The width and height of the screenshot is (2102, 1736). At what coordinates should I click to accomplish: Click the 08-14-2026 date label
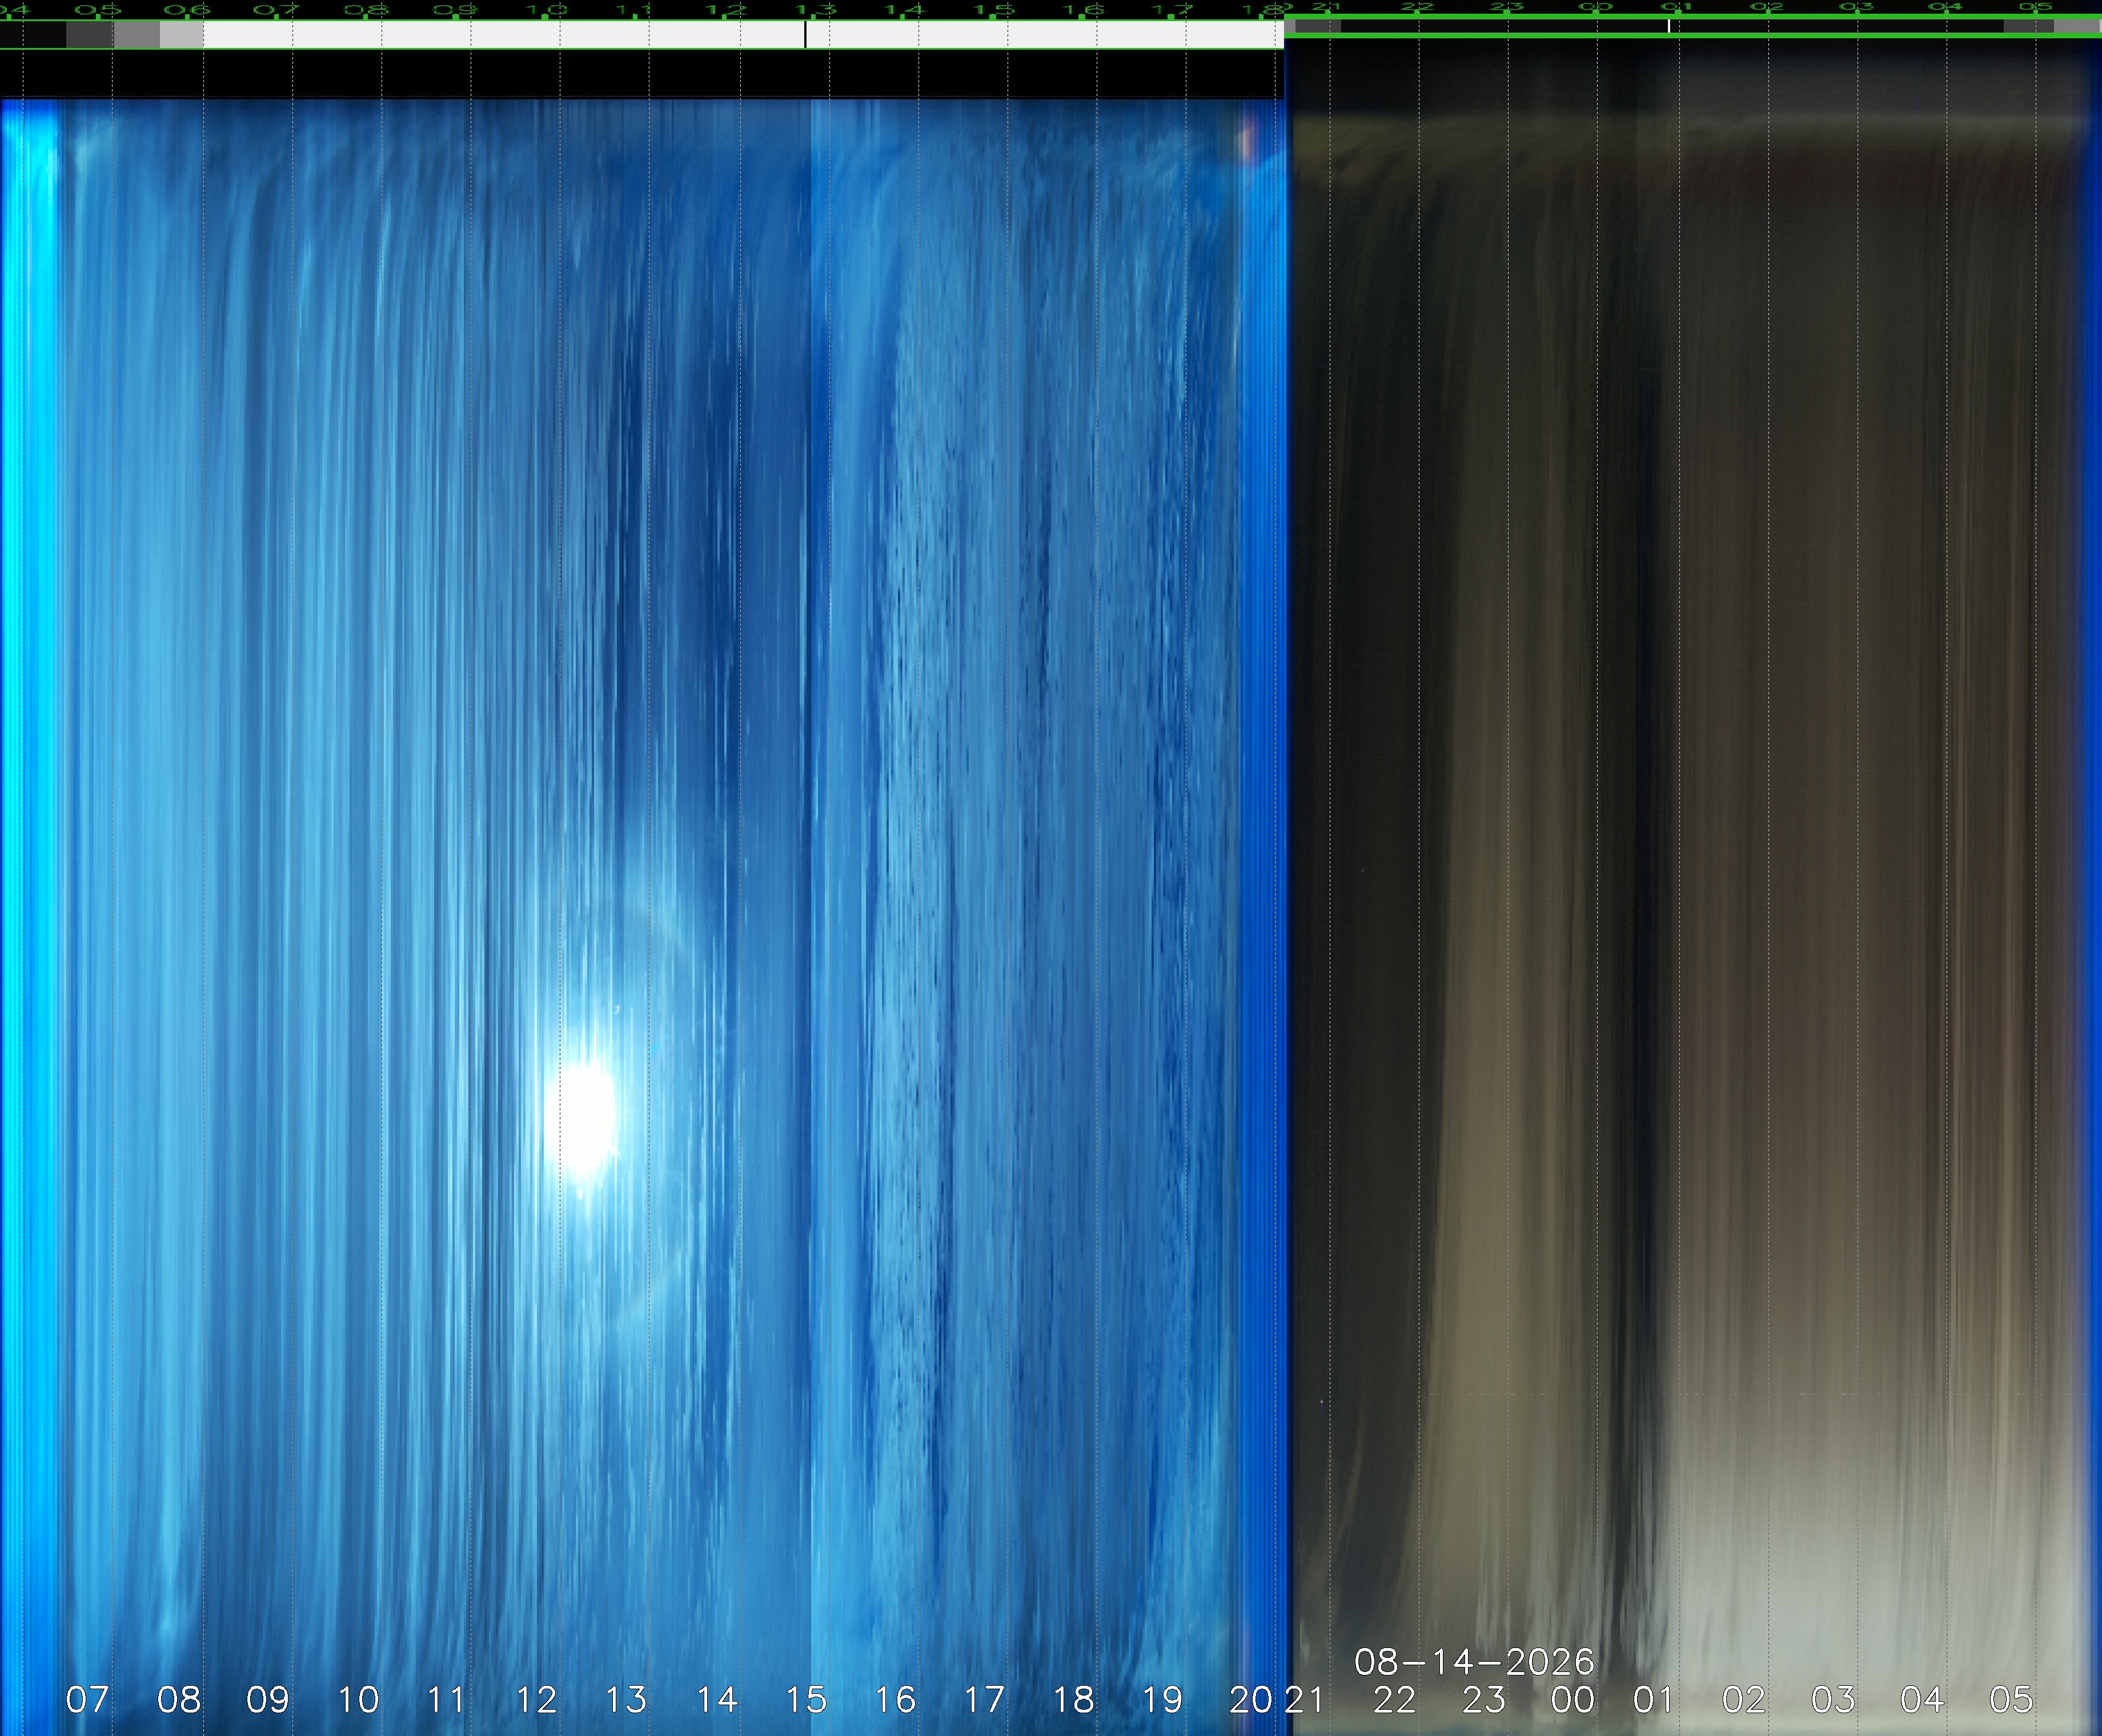[x=1474, y=1662]
